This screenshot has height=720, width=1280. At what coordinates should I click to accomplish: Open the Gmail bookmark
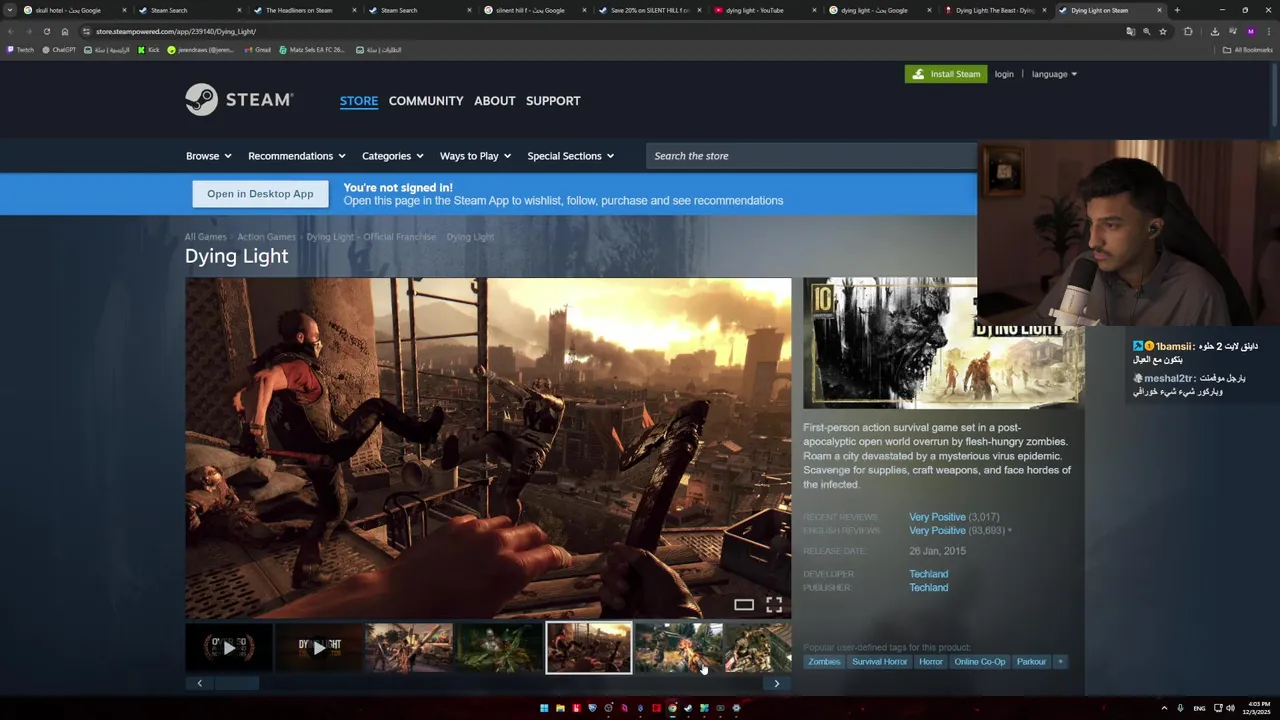(258, 49)
